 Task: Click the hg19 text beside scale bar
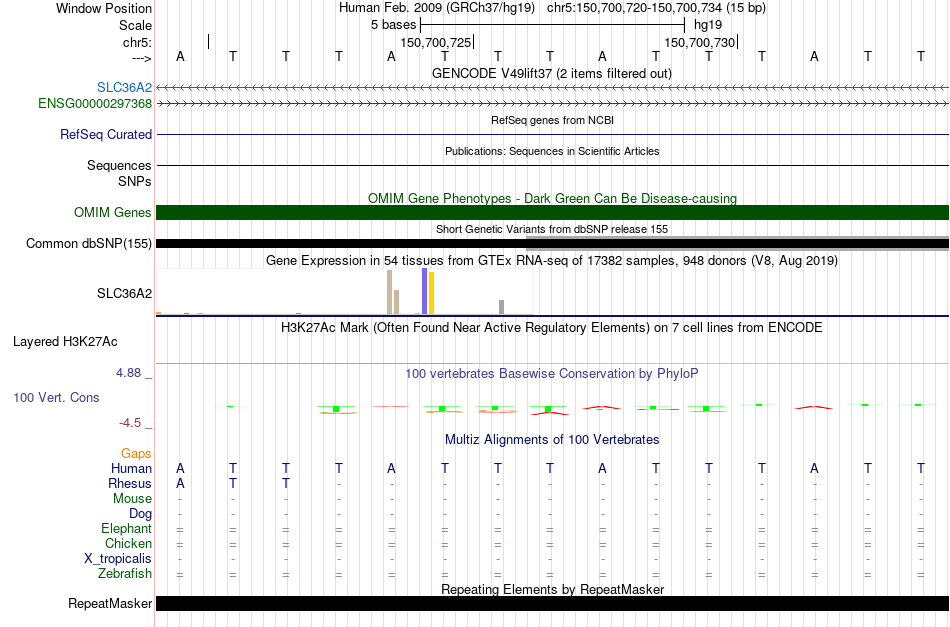click(x=708, y=25)
